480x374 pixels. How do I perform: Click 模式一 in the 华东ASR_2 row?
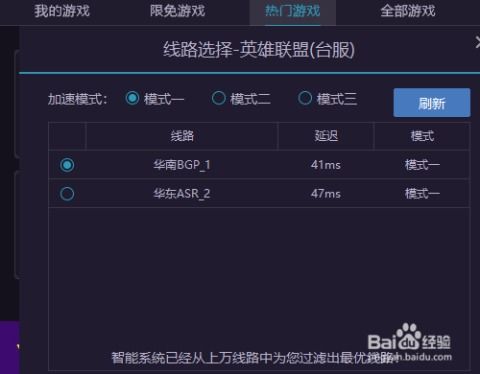point(422,194)
